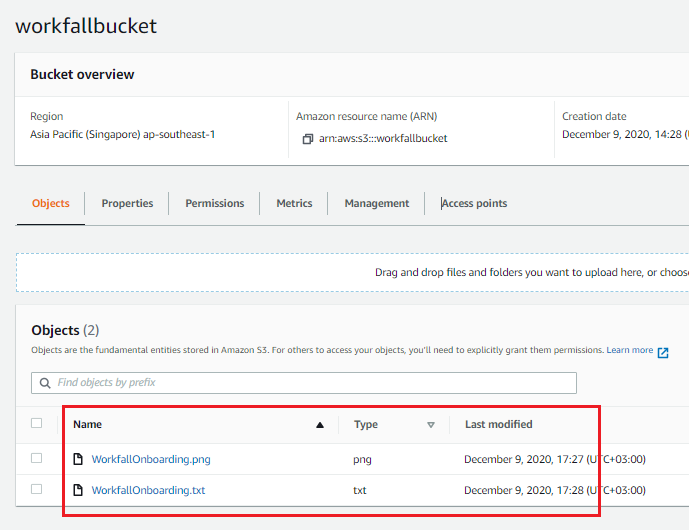689x530 pixels.
Task: Click the file icon next to WorkfallOnboarding.png
Action: coord(78,459)
